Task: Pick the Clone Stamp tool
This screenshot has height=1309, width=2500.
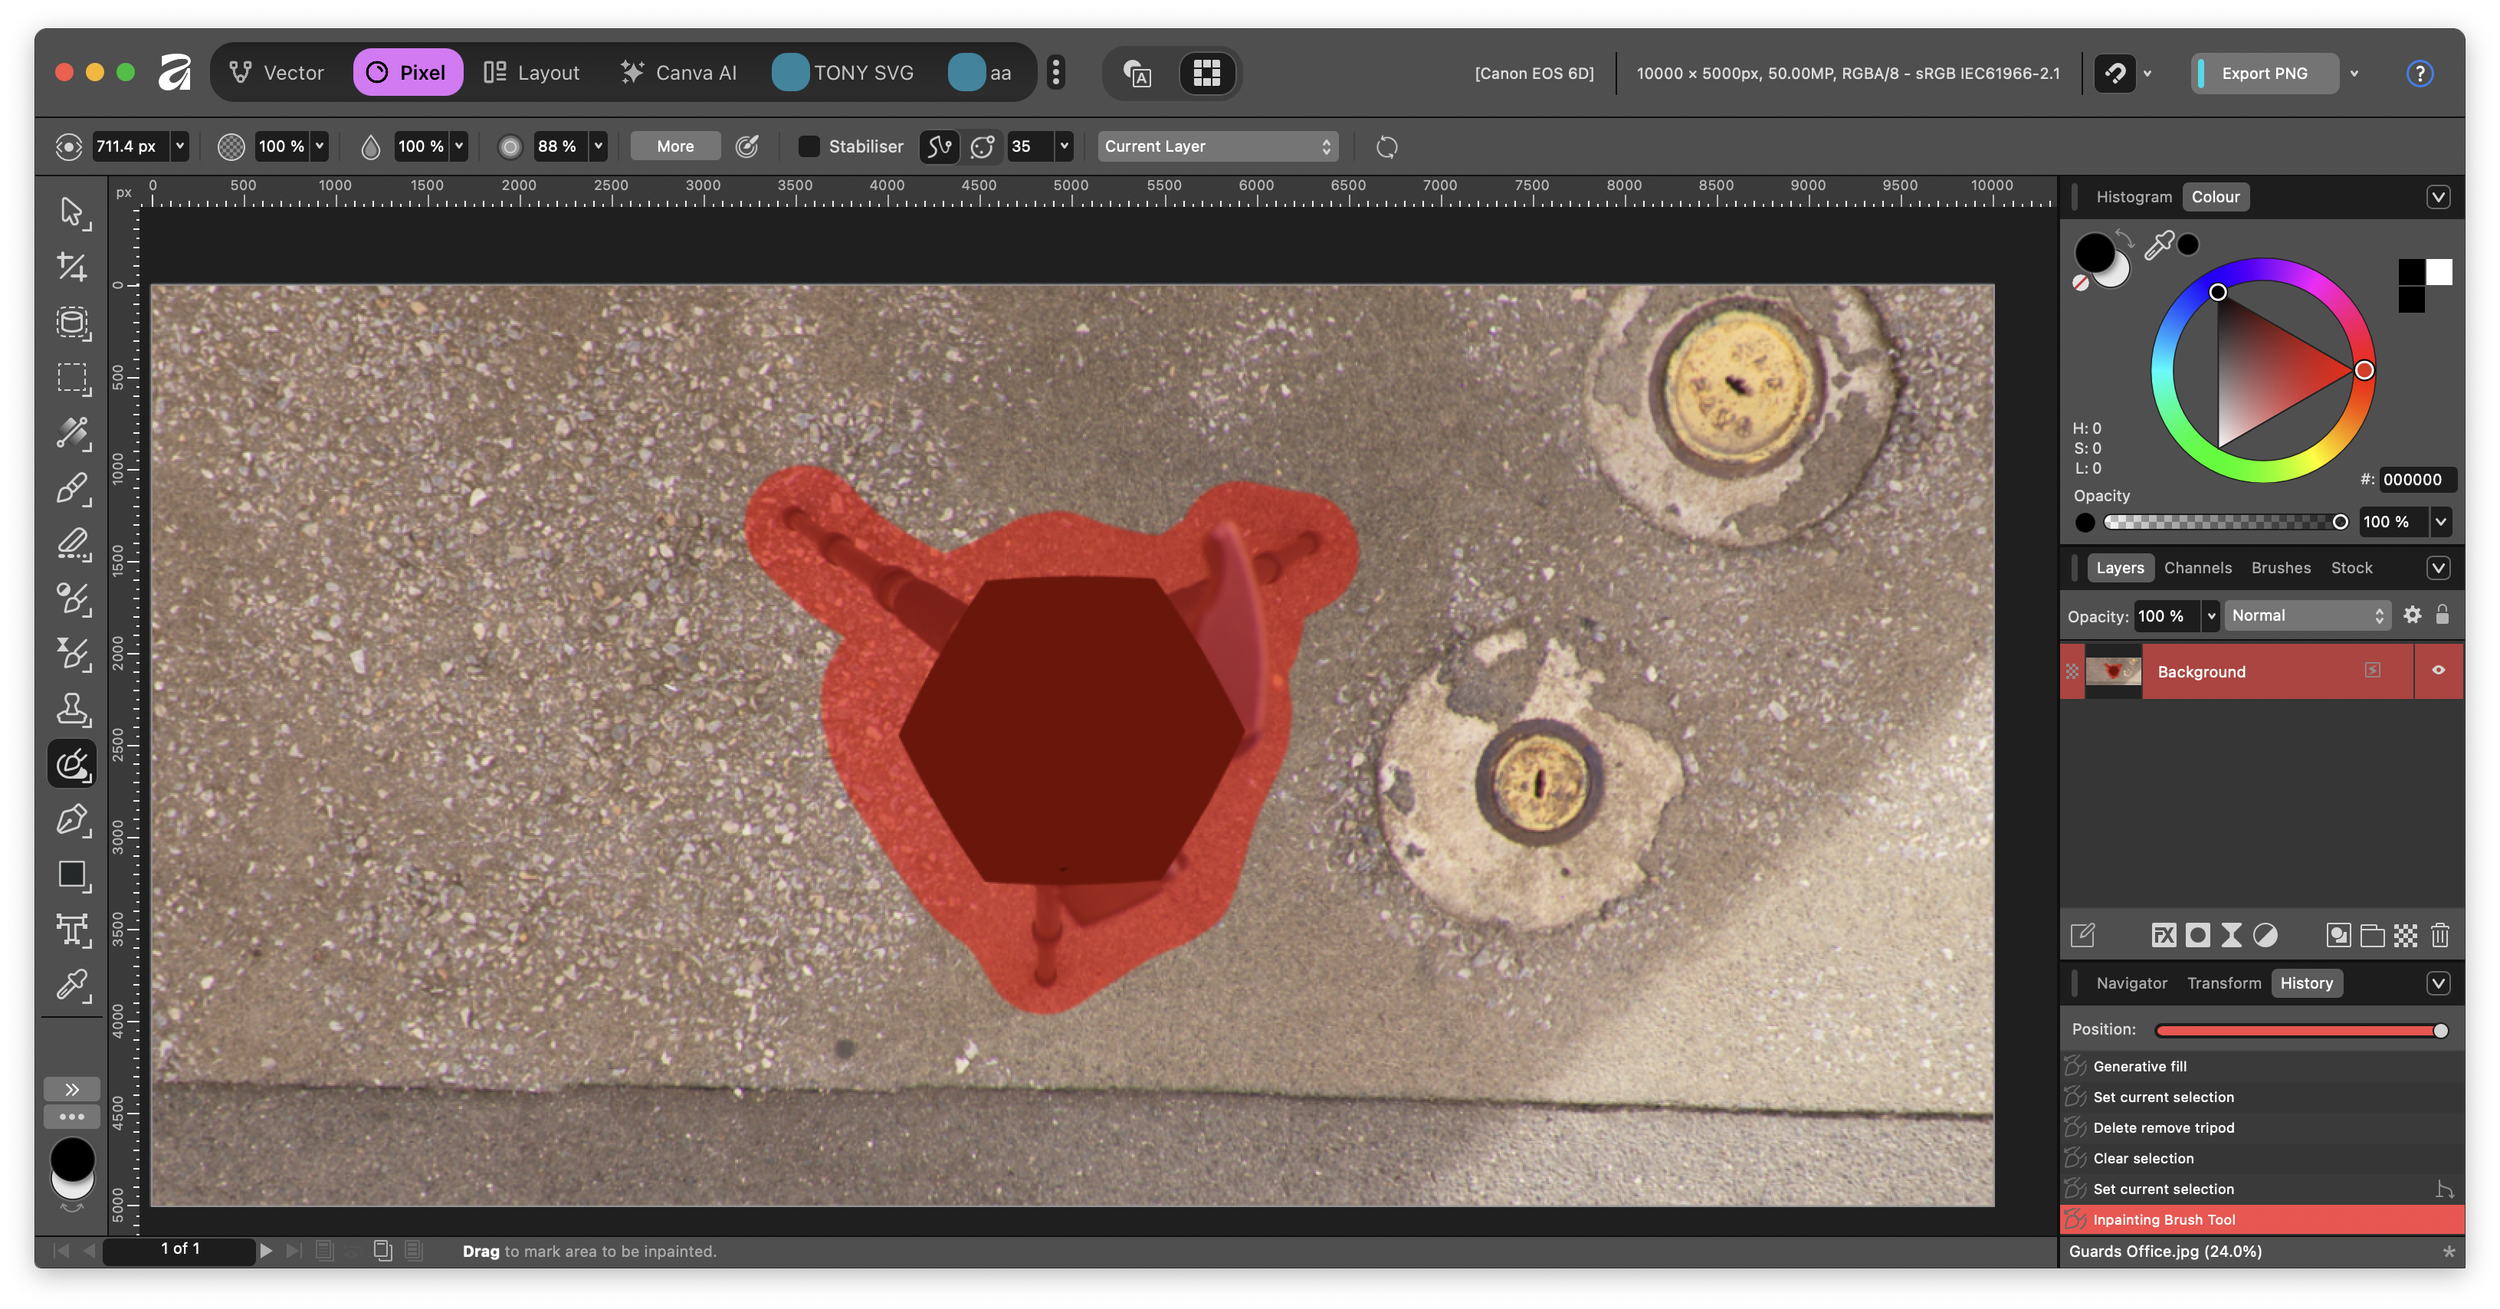Action: click(x=71, y=709)
